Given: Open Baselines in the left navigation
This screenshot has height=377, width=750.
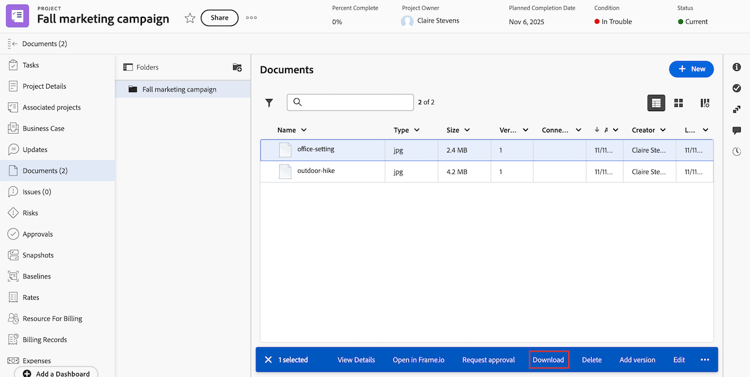Looking at the screenshot, I should tap(57, 276).
